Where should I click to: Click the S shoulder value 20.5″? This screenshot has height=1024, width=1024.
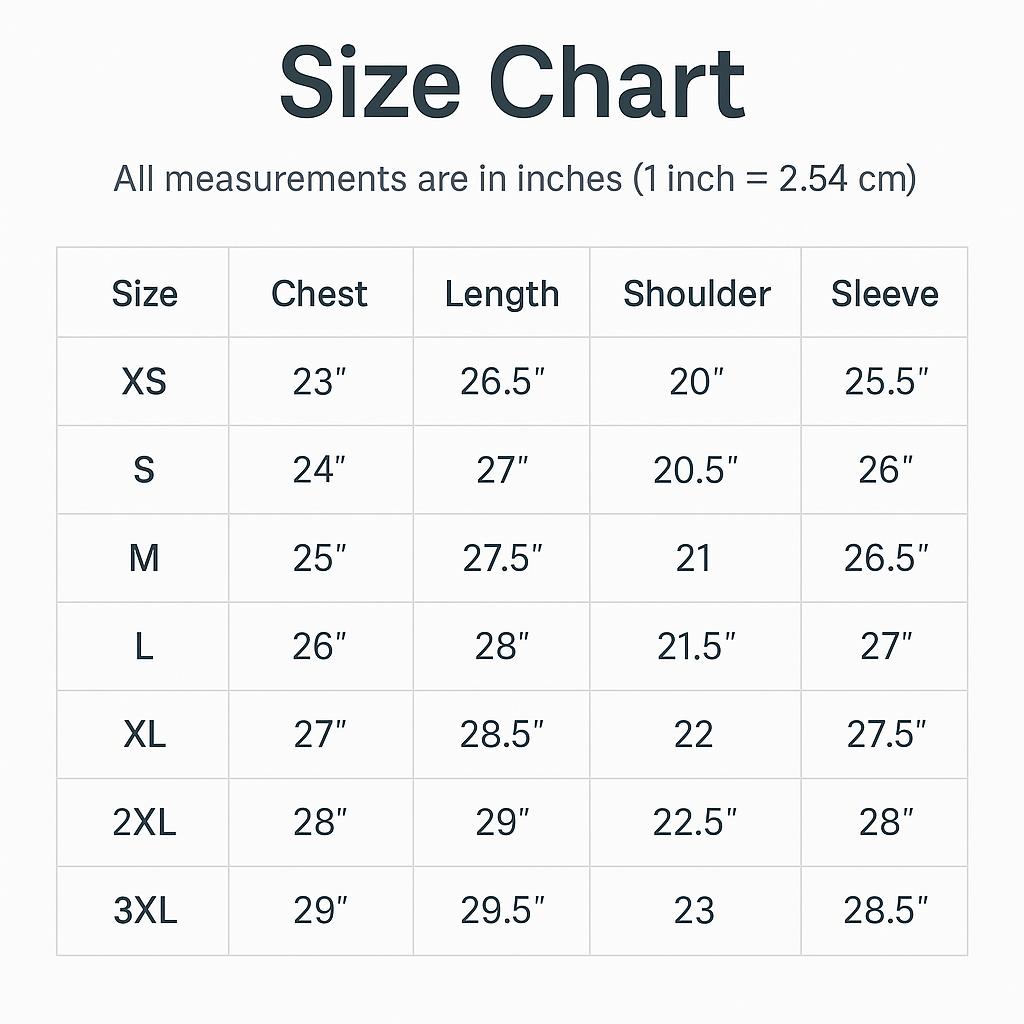(695, 470)
